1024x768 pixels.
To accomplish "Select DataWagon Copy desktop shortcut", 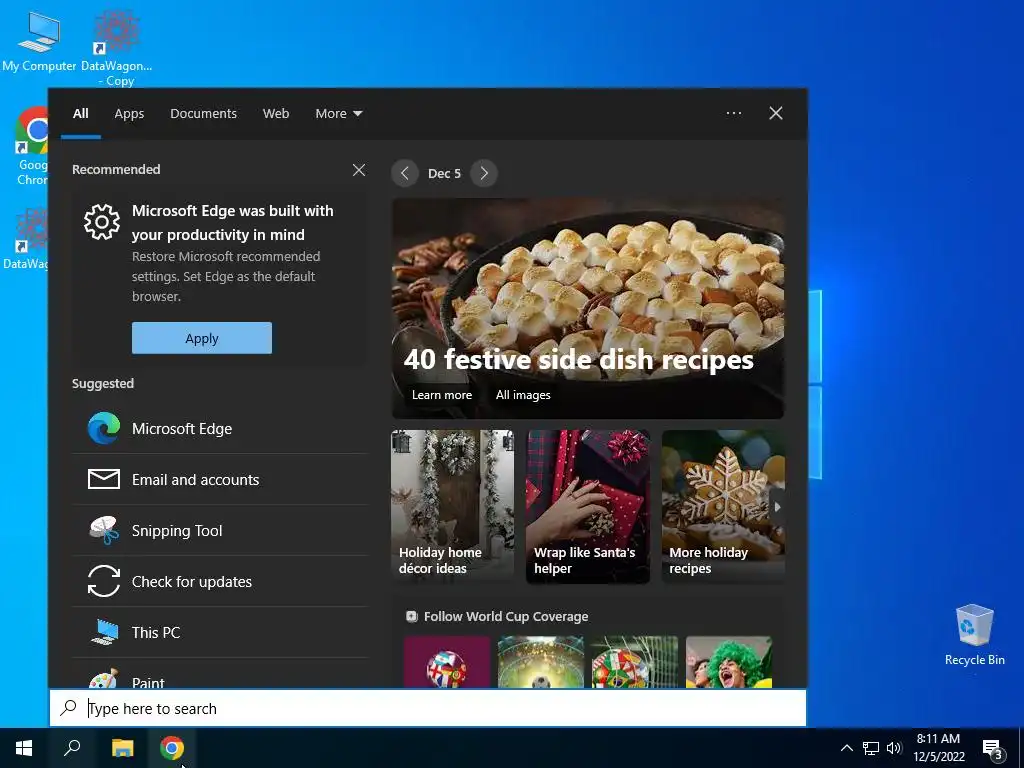I will (x=117, y=48).
